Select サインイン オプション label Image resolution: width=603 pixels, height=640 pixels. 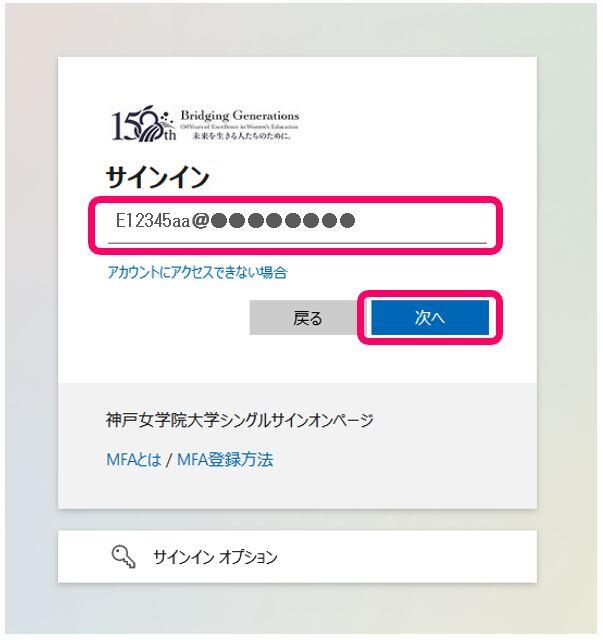coord(215,557)
